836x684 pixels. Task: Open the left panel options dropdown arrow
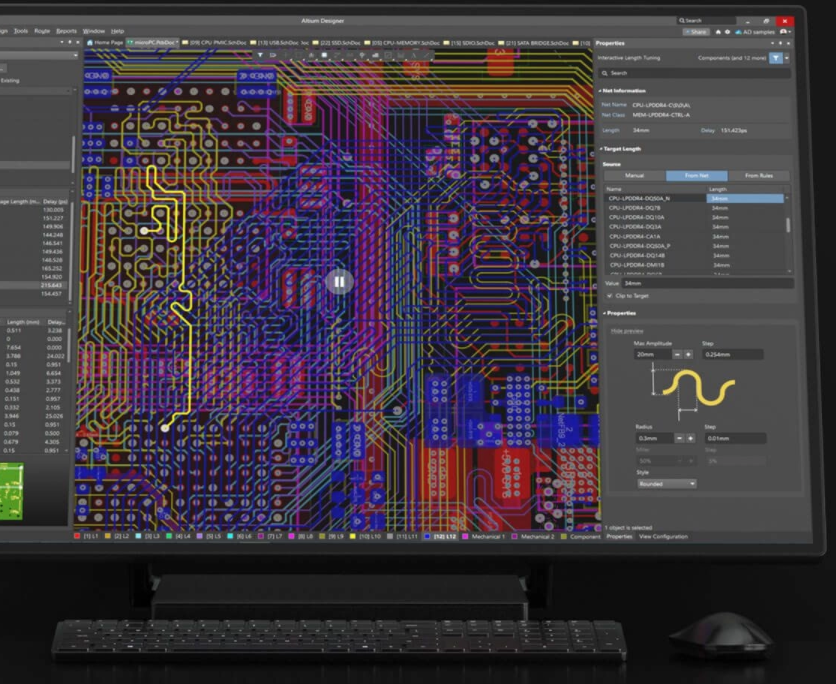tap(62, 42)
